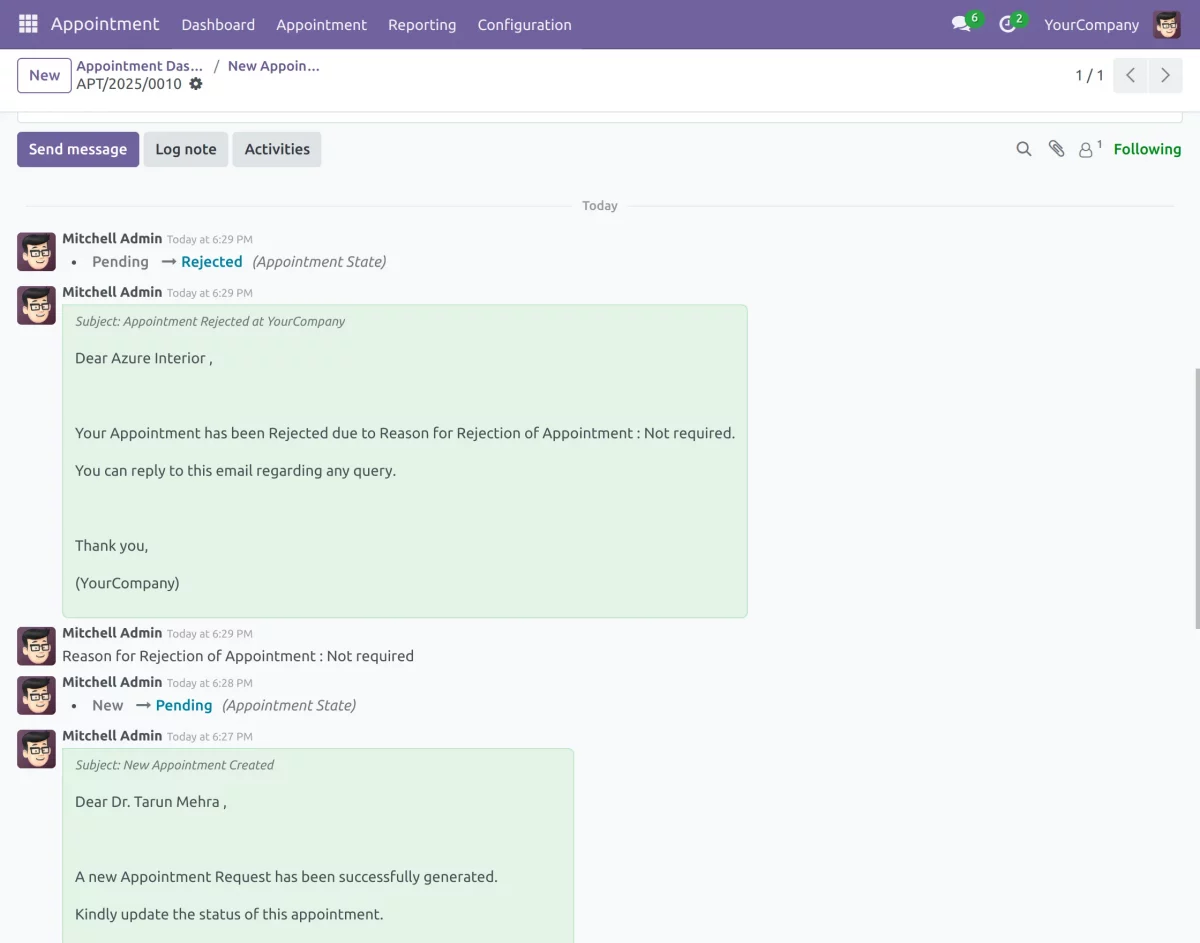
Task: Click the search messages magnifier icon
Action: point(1023,149)
